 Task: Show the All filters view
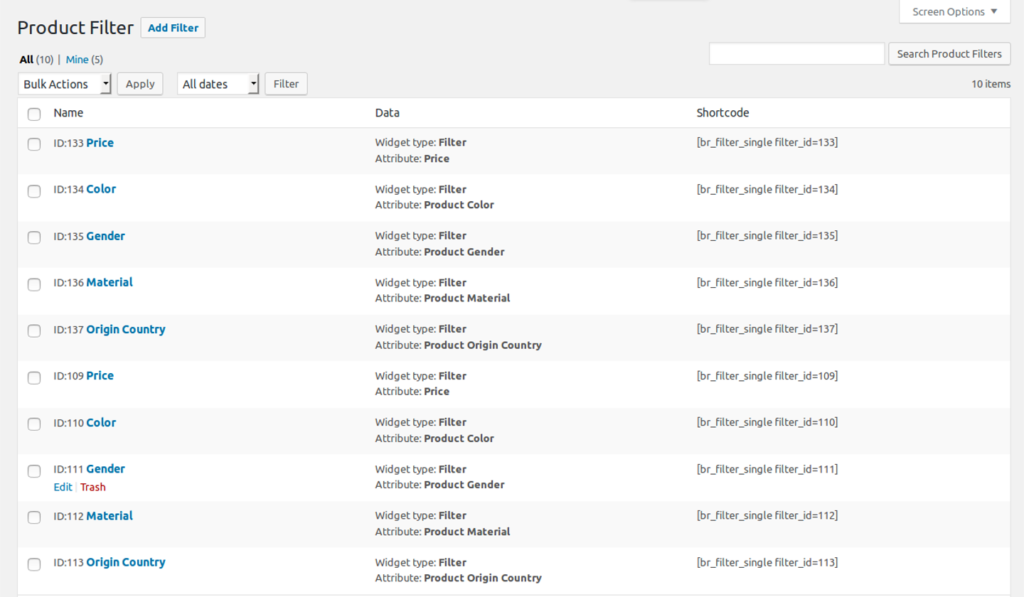pos(26,60)
